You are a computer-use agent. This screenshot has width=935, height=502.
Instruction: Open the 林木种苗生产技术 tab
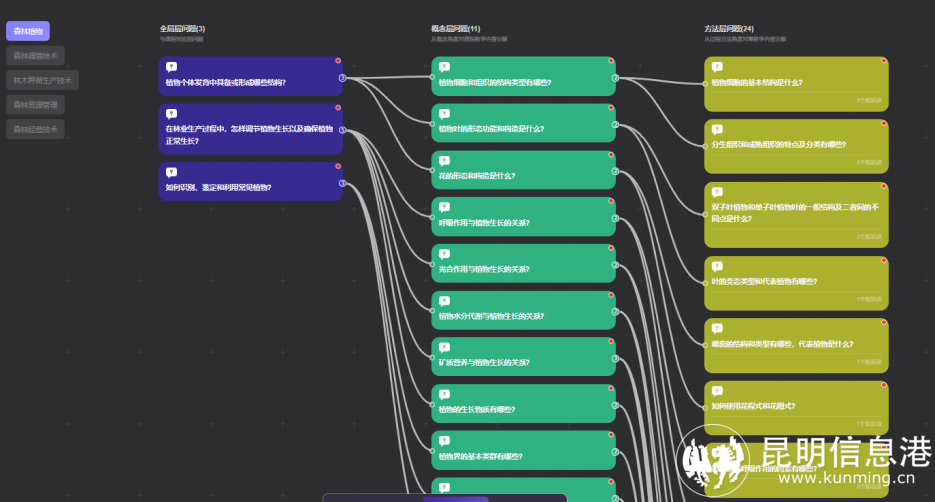[x=41, y=80]
